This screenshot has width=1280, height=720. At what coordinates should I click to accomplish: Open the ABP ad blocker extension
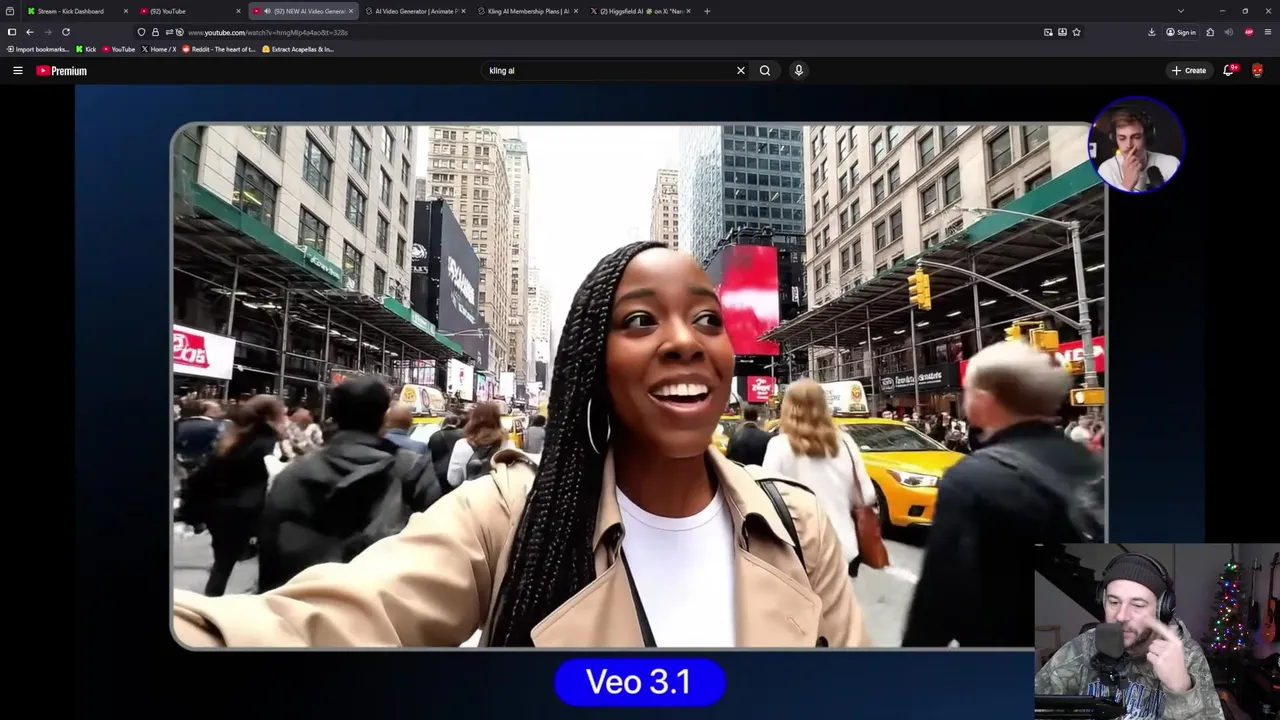pyautogui.click(x=1249, y=32)
